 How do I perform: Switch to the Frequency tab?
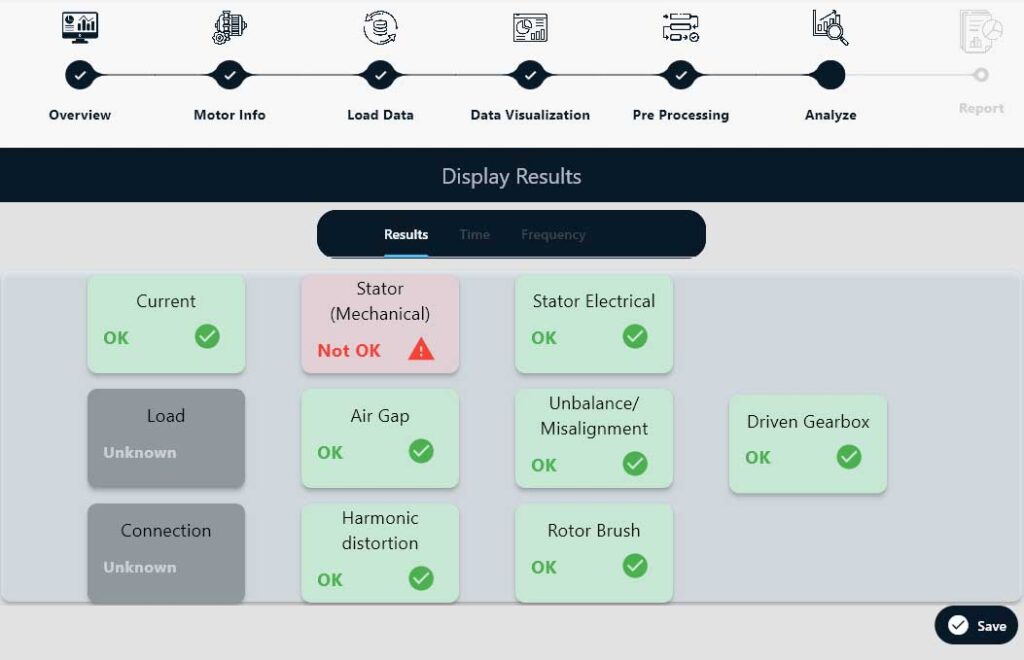click(553, 235)
